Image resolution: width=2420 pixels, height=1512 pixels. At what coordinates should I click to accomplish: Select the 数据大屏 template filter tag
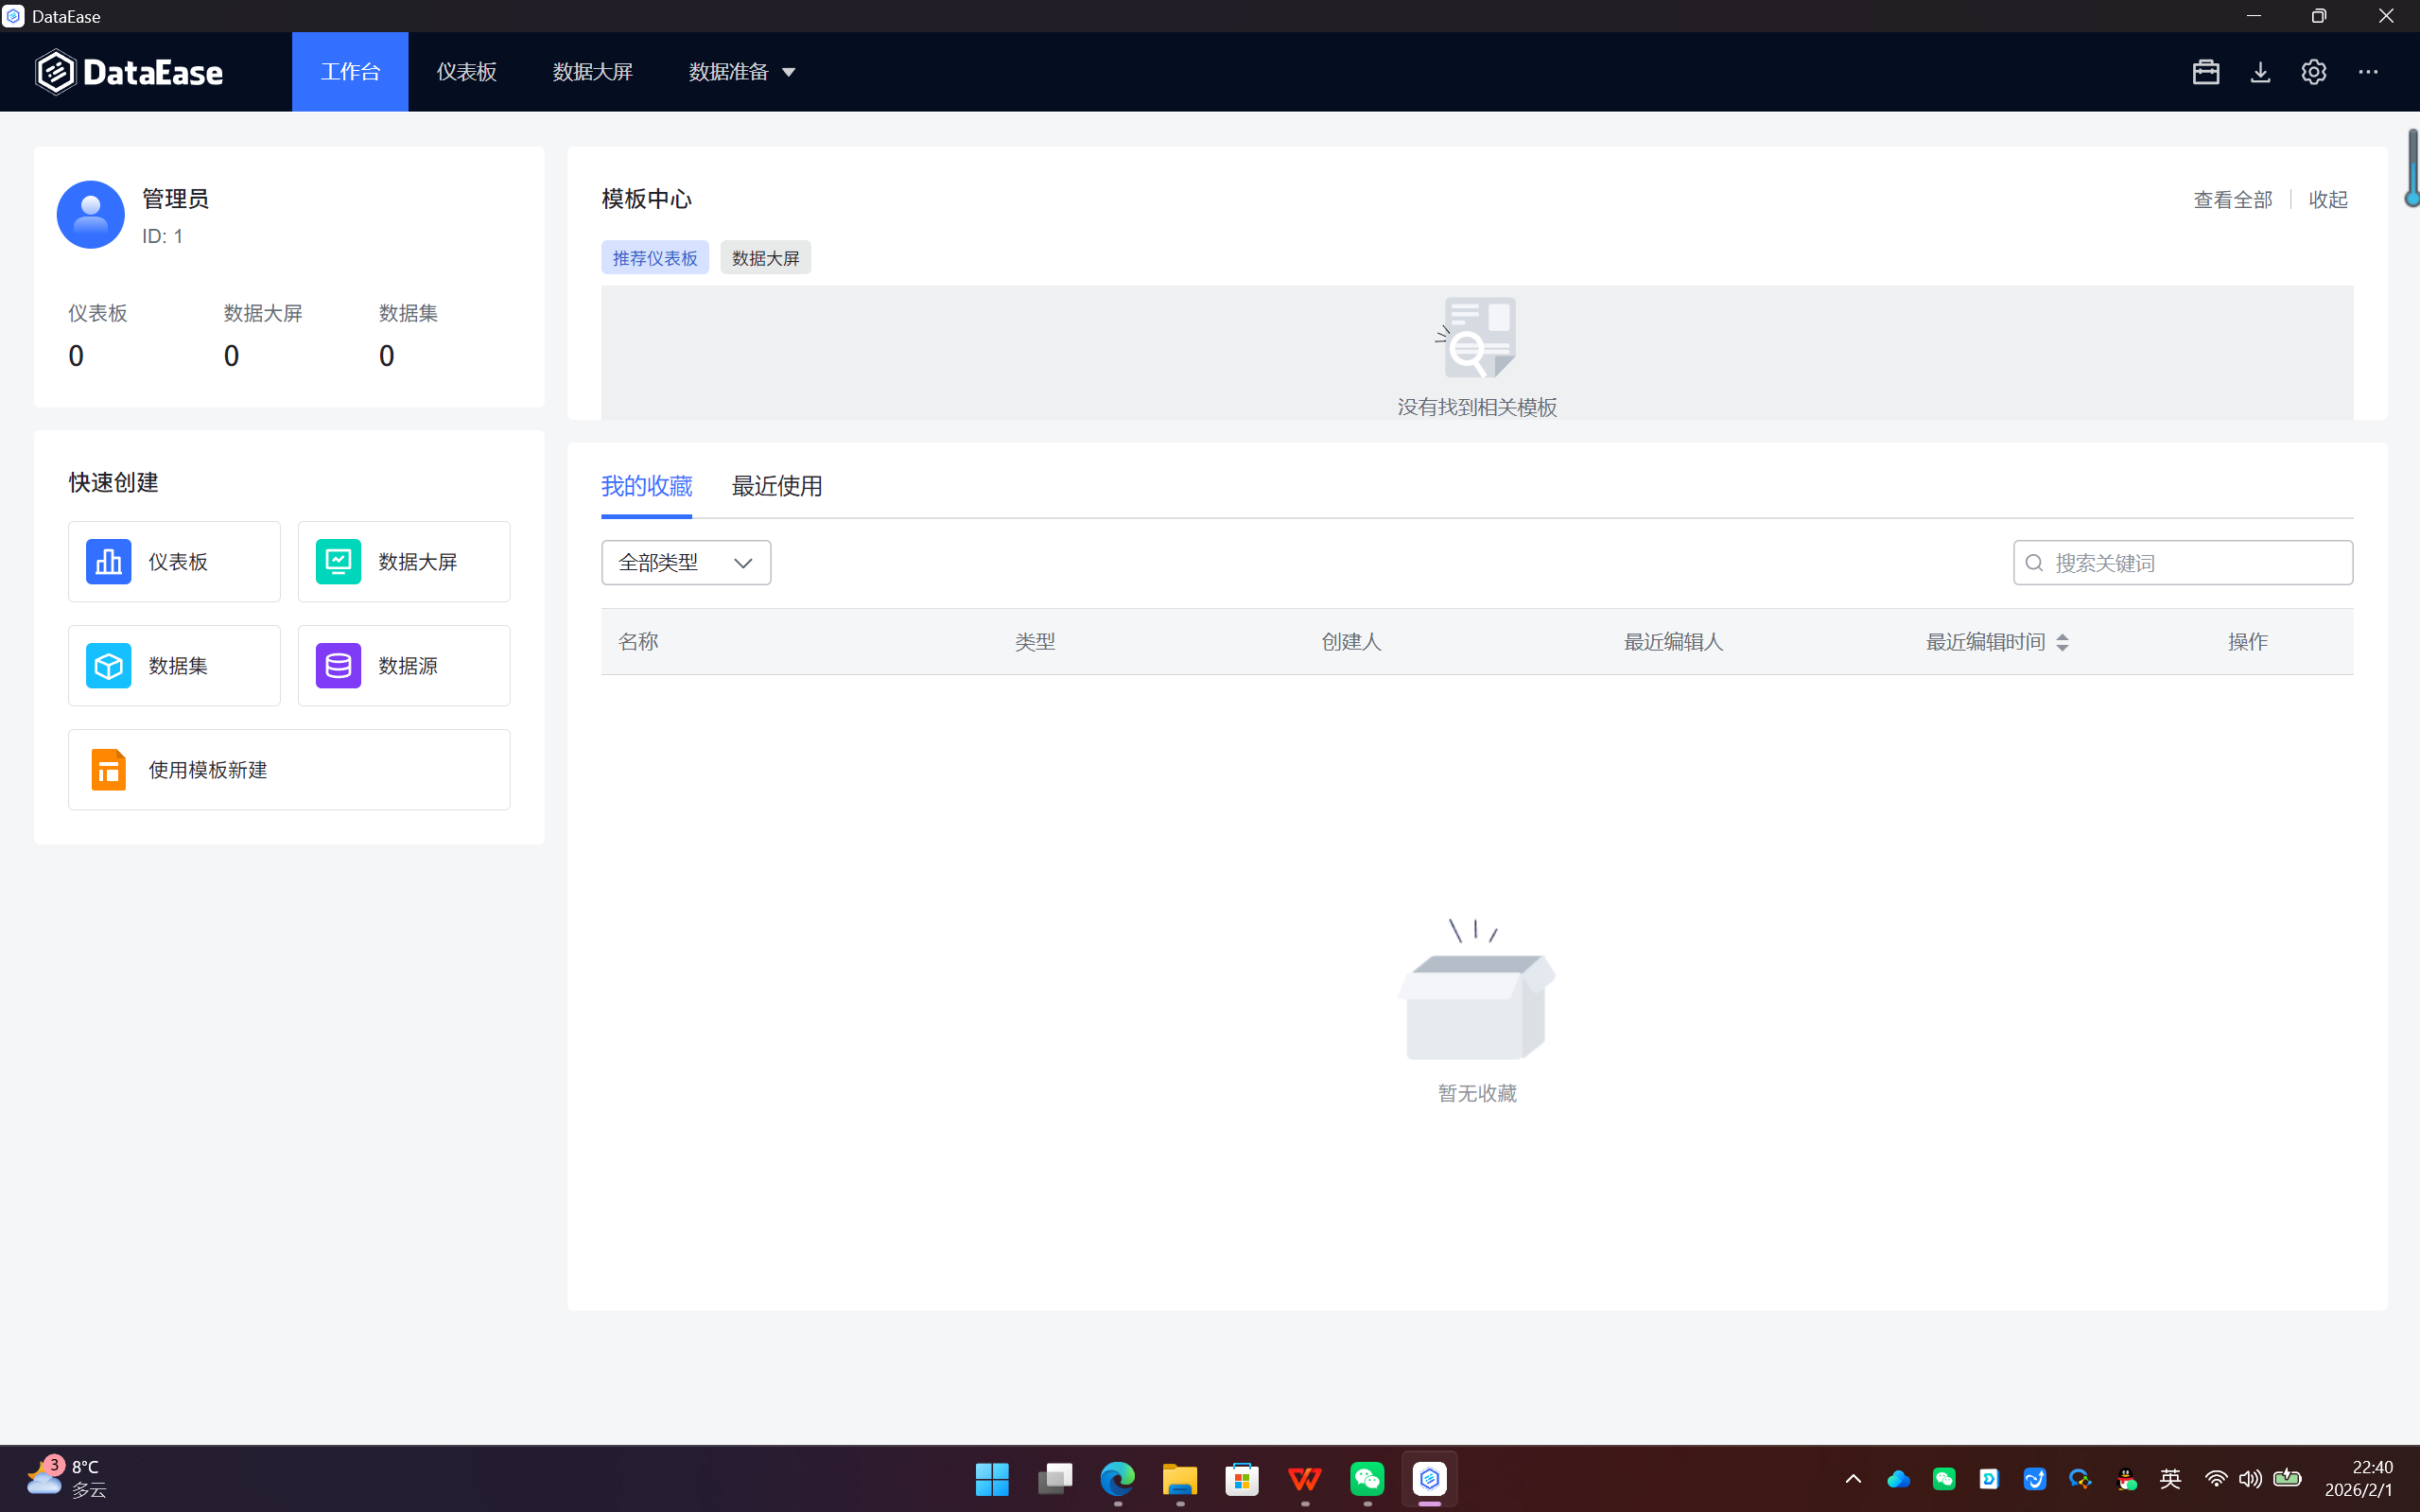click(x=765, y=258)
